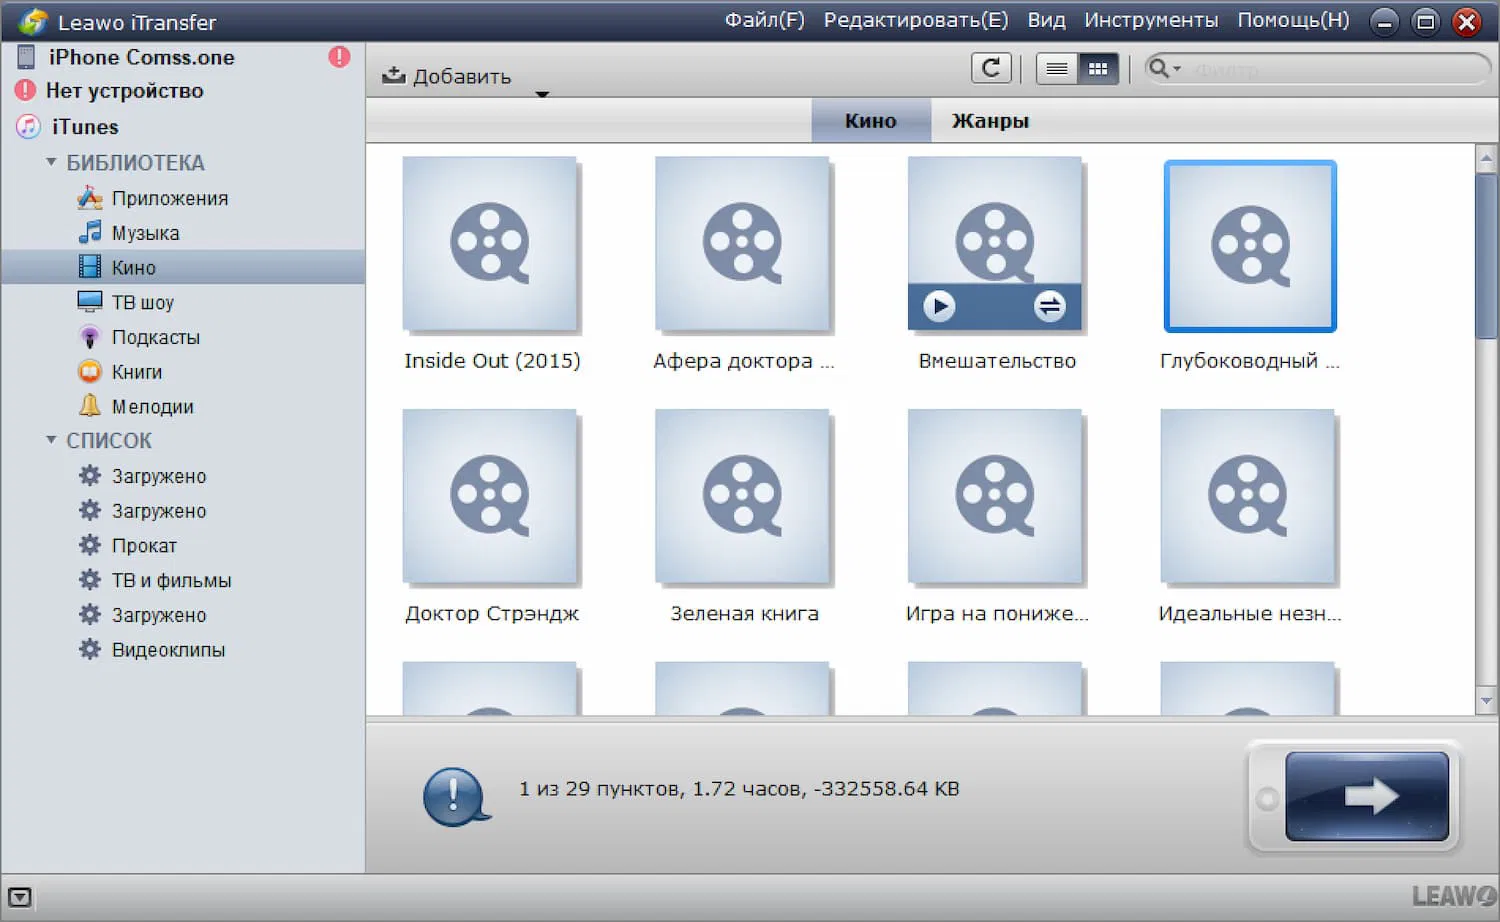Image resolution: width=1500 pixels, height=922 pixels.
Task: Switch to list view
Action: [1056, 68]
